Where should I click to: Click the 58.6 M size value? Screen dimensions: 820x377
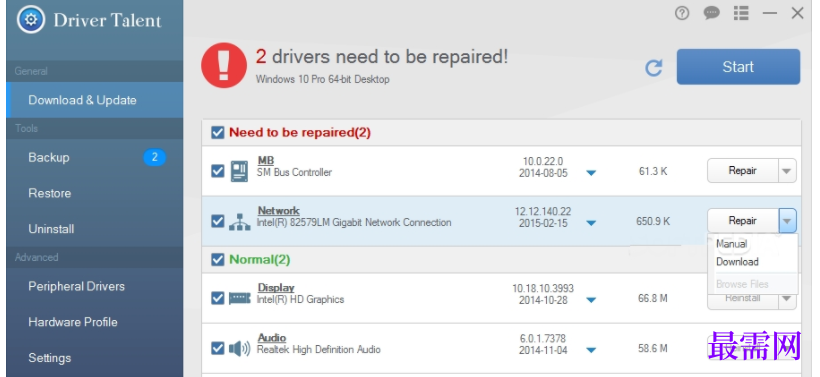(653, 348)
